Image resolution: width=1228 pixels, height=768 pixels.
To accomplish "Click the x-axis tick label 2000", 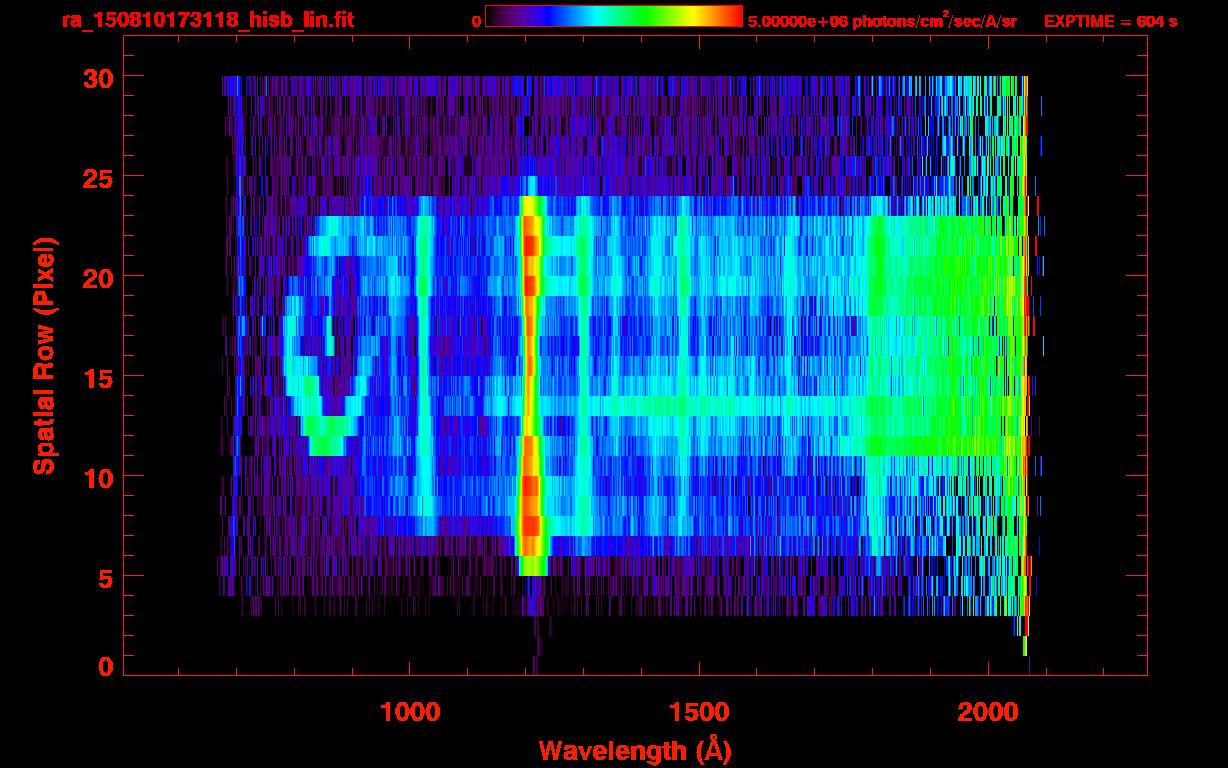I will 988,712.
